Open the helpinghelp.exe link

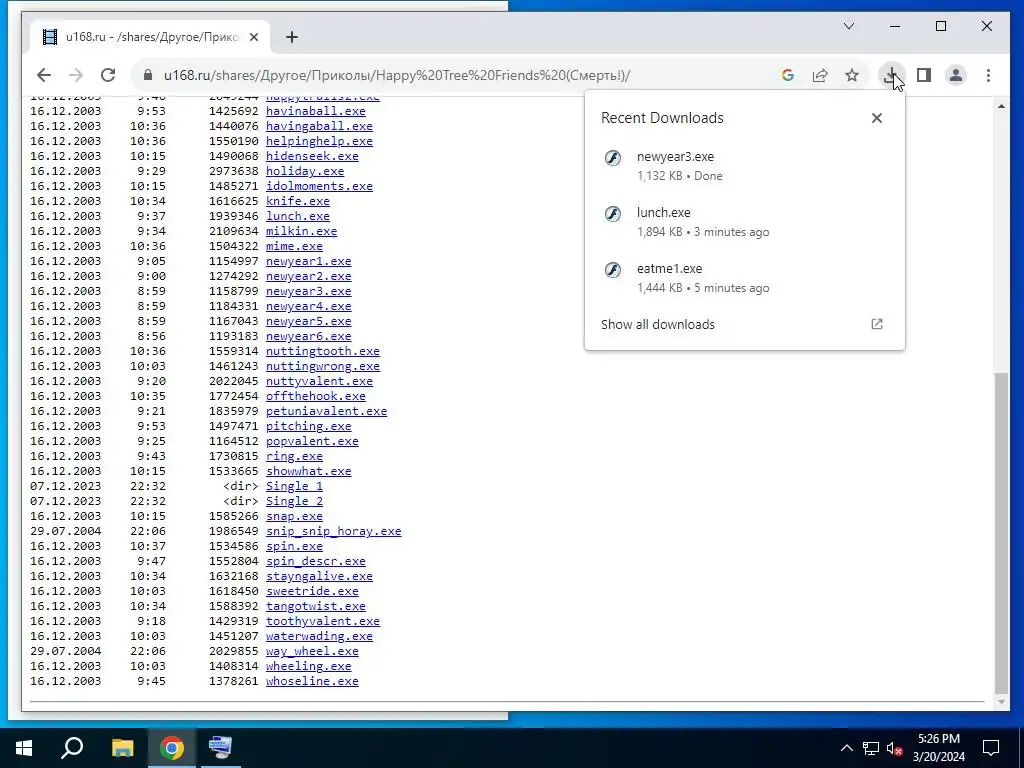click(319, 141)
